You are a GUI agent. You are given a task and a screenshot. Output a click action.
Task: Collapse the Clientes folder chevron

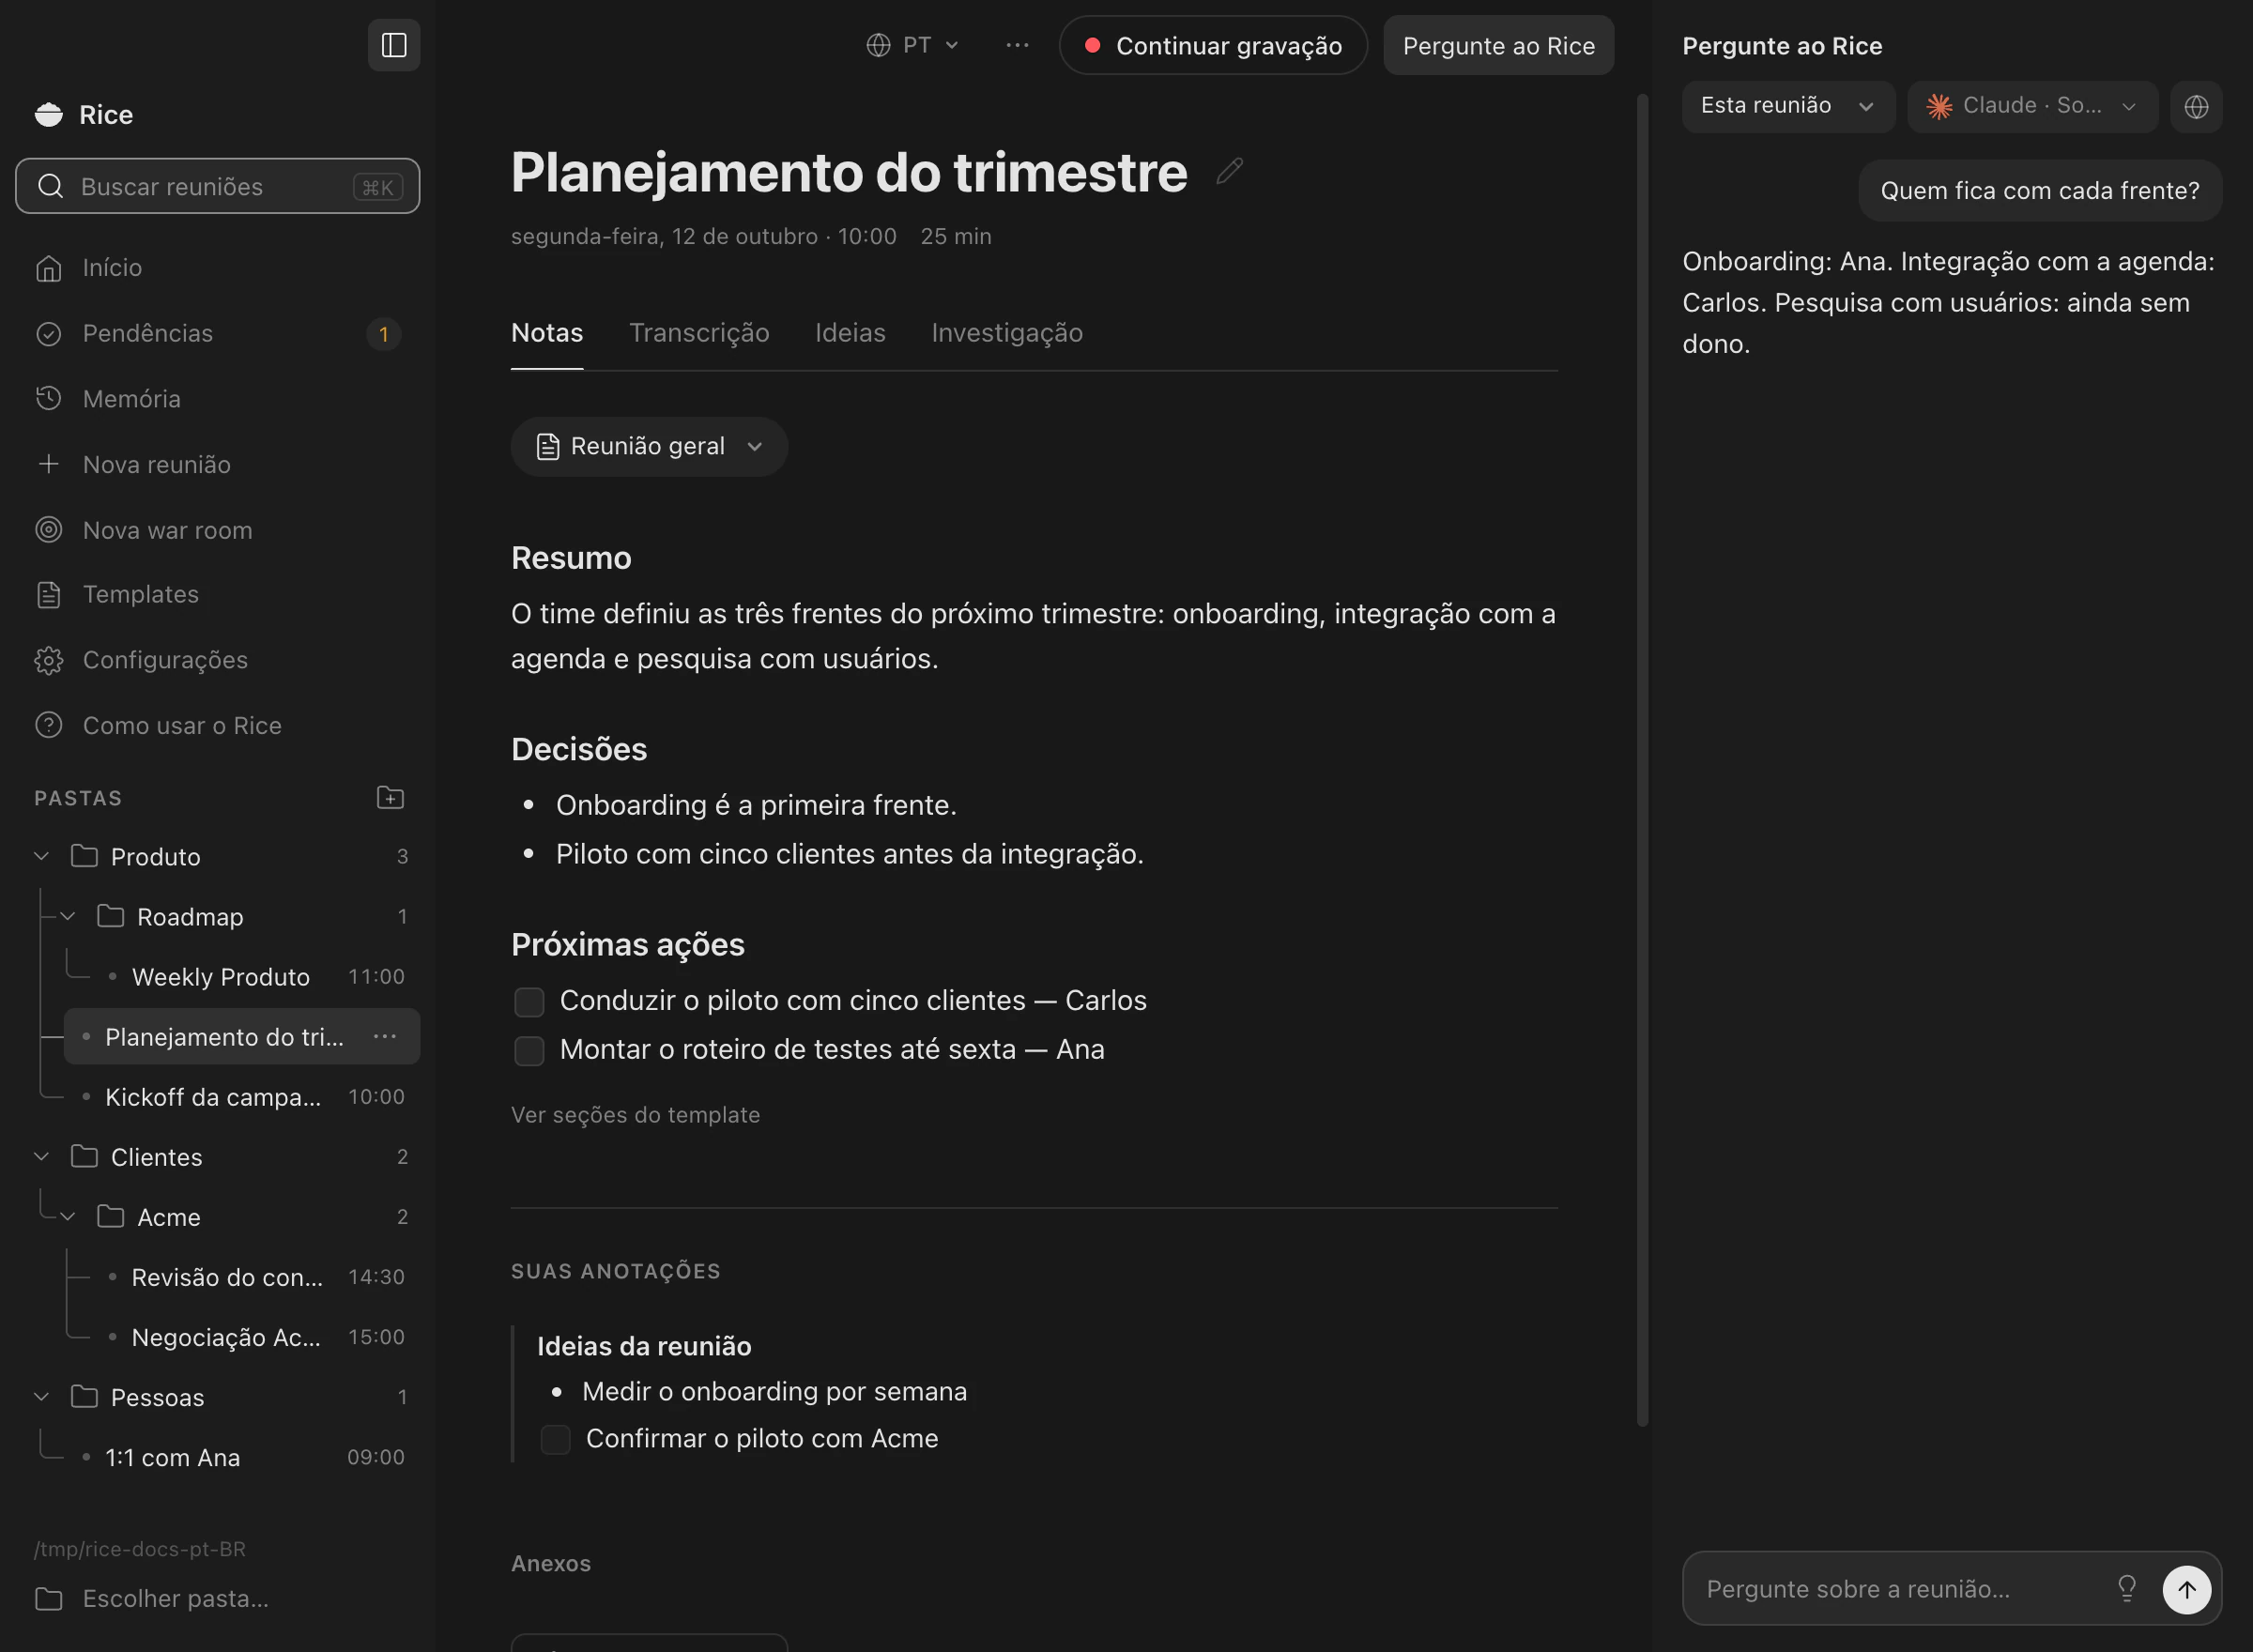(x=42, y=1156)
